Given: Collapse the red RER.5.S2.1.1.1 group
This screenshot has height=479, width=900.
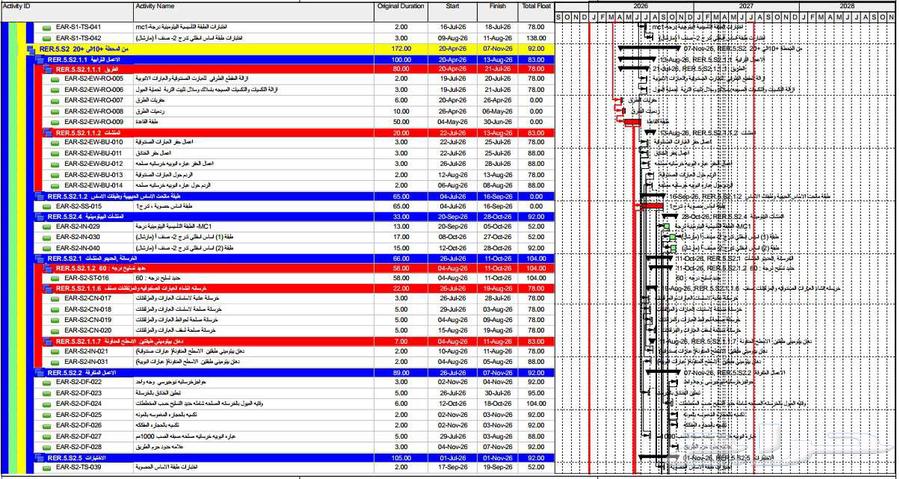Looking at the screenshot, I should (x=48, y=69).
